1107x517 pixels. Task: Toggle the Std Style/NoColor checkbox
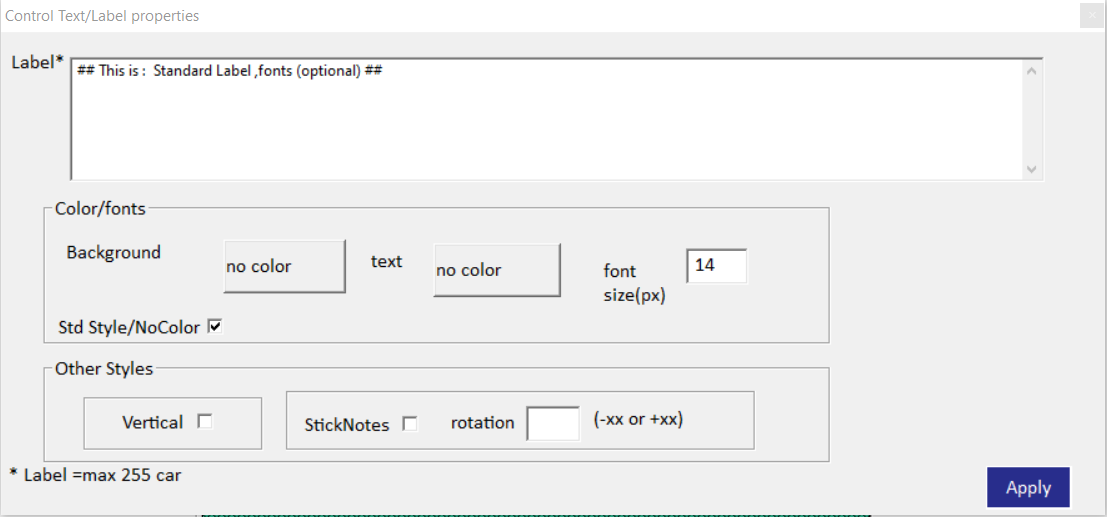(215, 327)
